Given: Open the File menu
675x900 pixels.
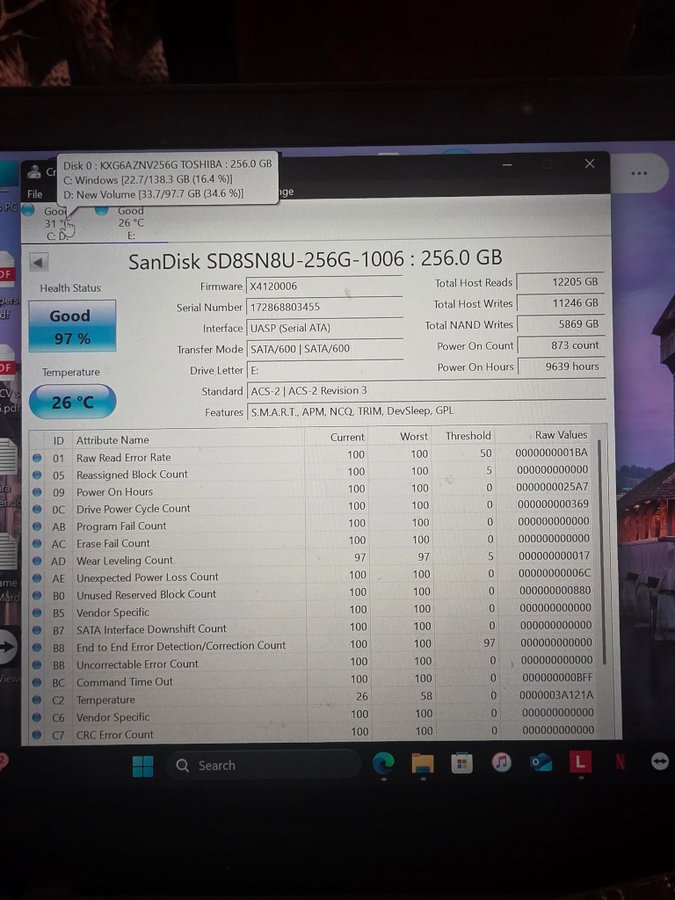Looking at the screenshot, I should [x=35, y=194].
